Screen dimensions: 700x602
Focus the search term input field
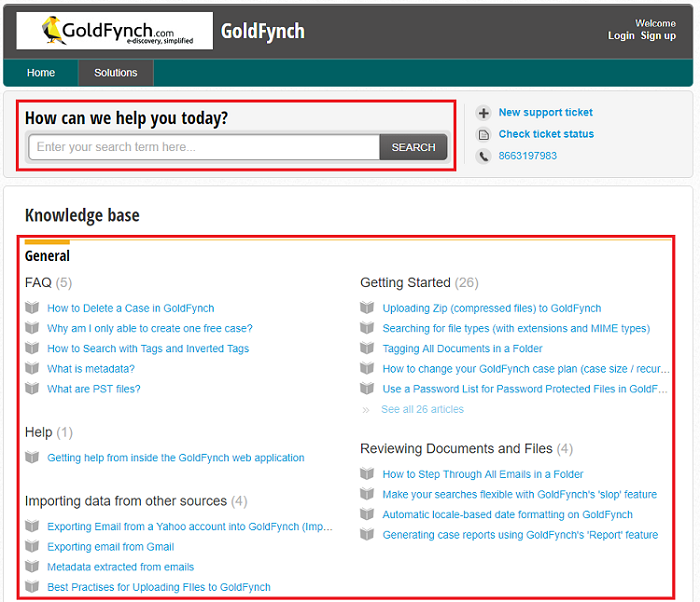(204, 147)
